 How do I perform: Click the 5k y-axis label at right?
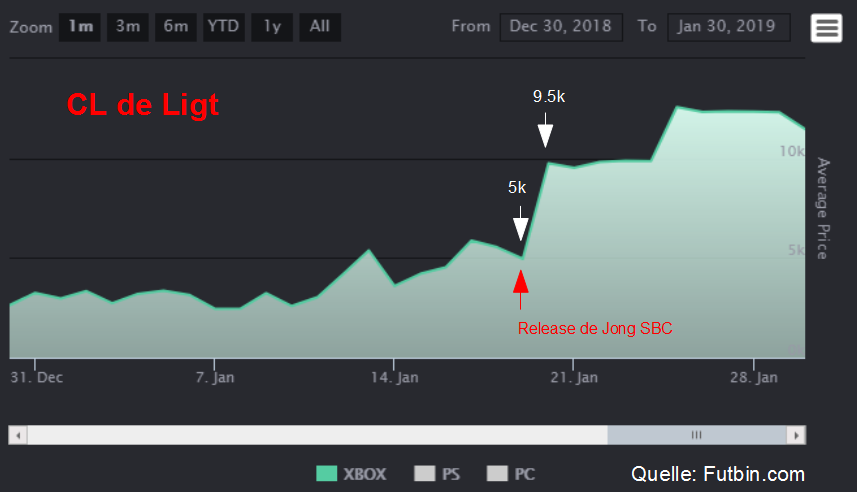click(x=796, y=250)
